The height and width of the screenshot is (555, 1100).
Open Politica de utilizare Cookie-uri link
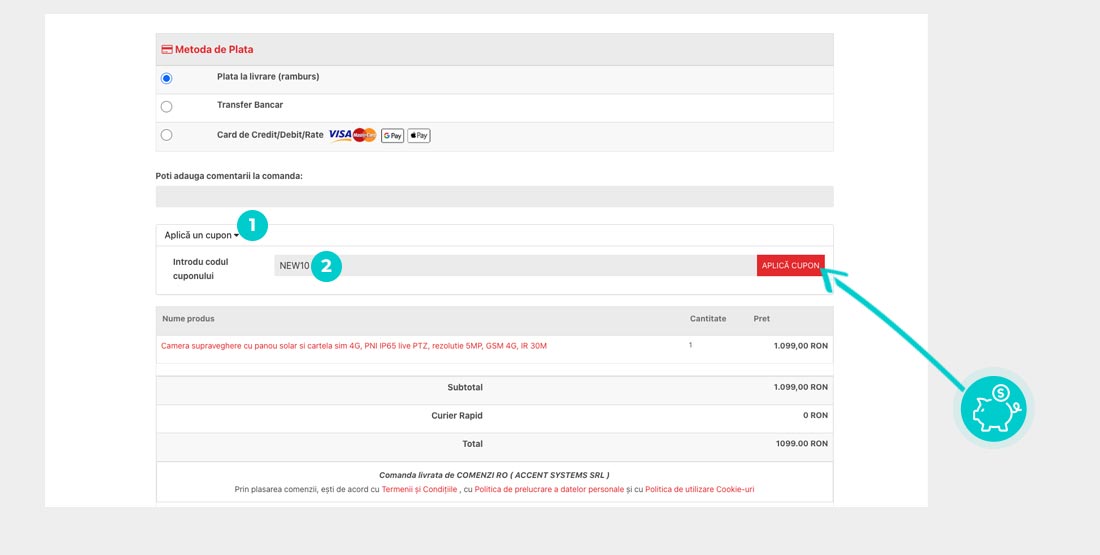click(x=699, y=489)
